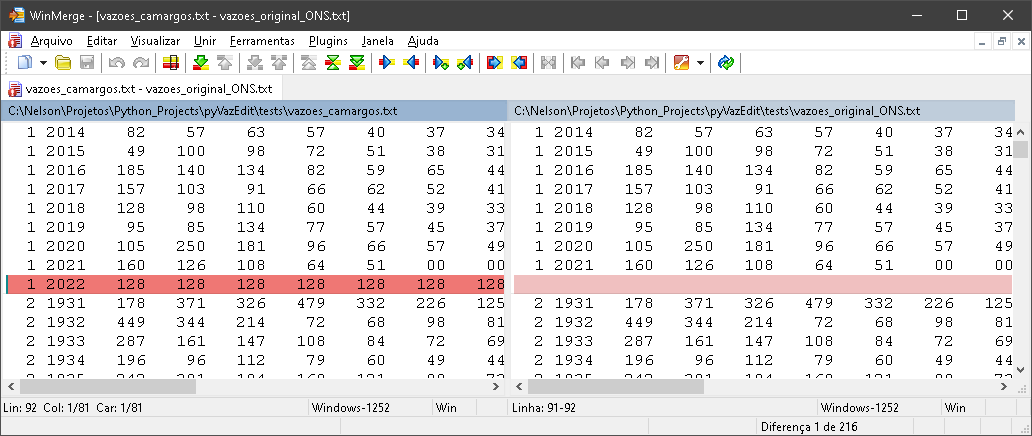Screen dimensions: 1032x436
Task: Copy all differences to the left
Action: pyautogui.click(x=519, y=63)
